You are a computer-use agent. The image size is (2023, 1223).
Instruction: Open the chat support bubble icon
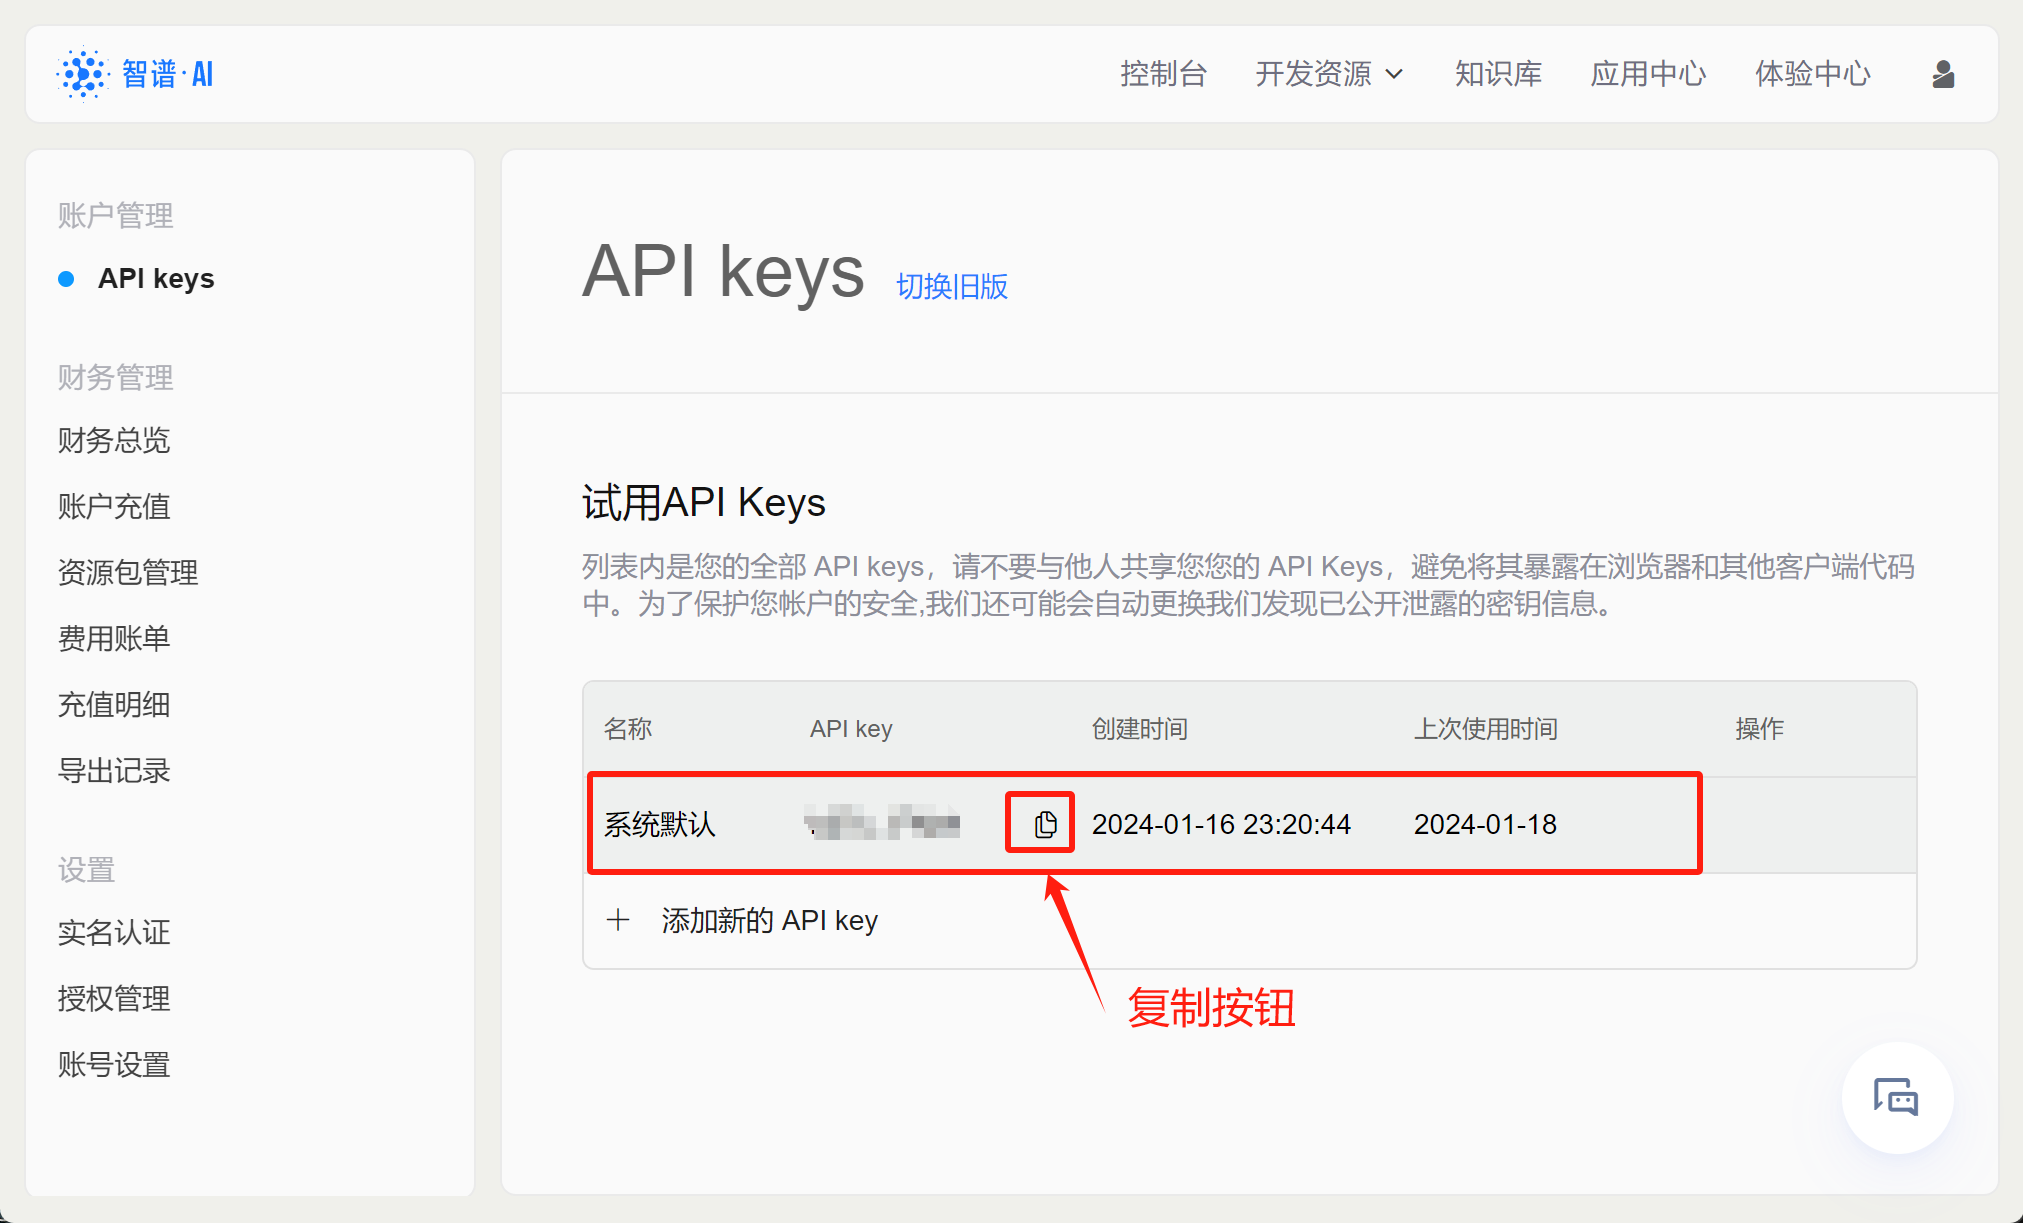tap(1896, 1097)
